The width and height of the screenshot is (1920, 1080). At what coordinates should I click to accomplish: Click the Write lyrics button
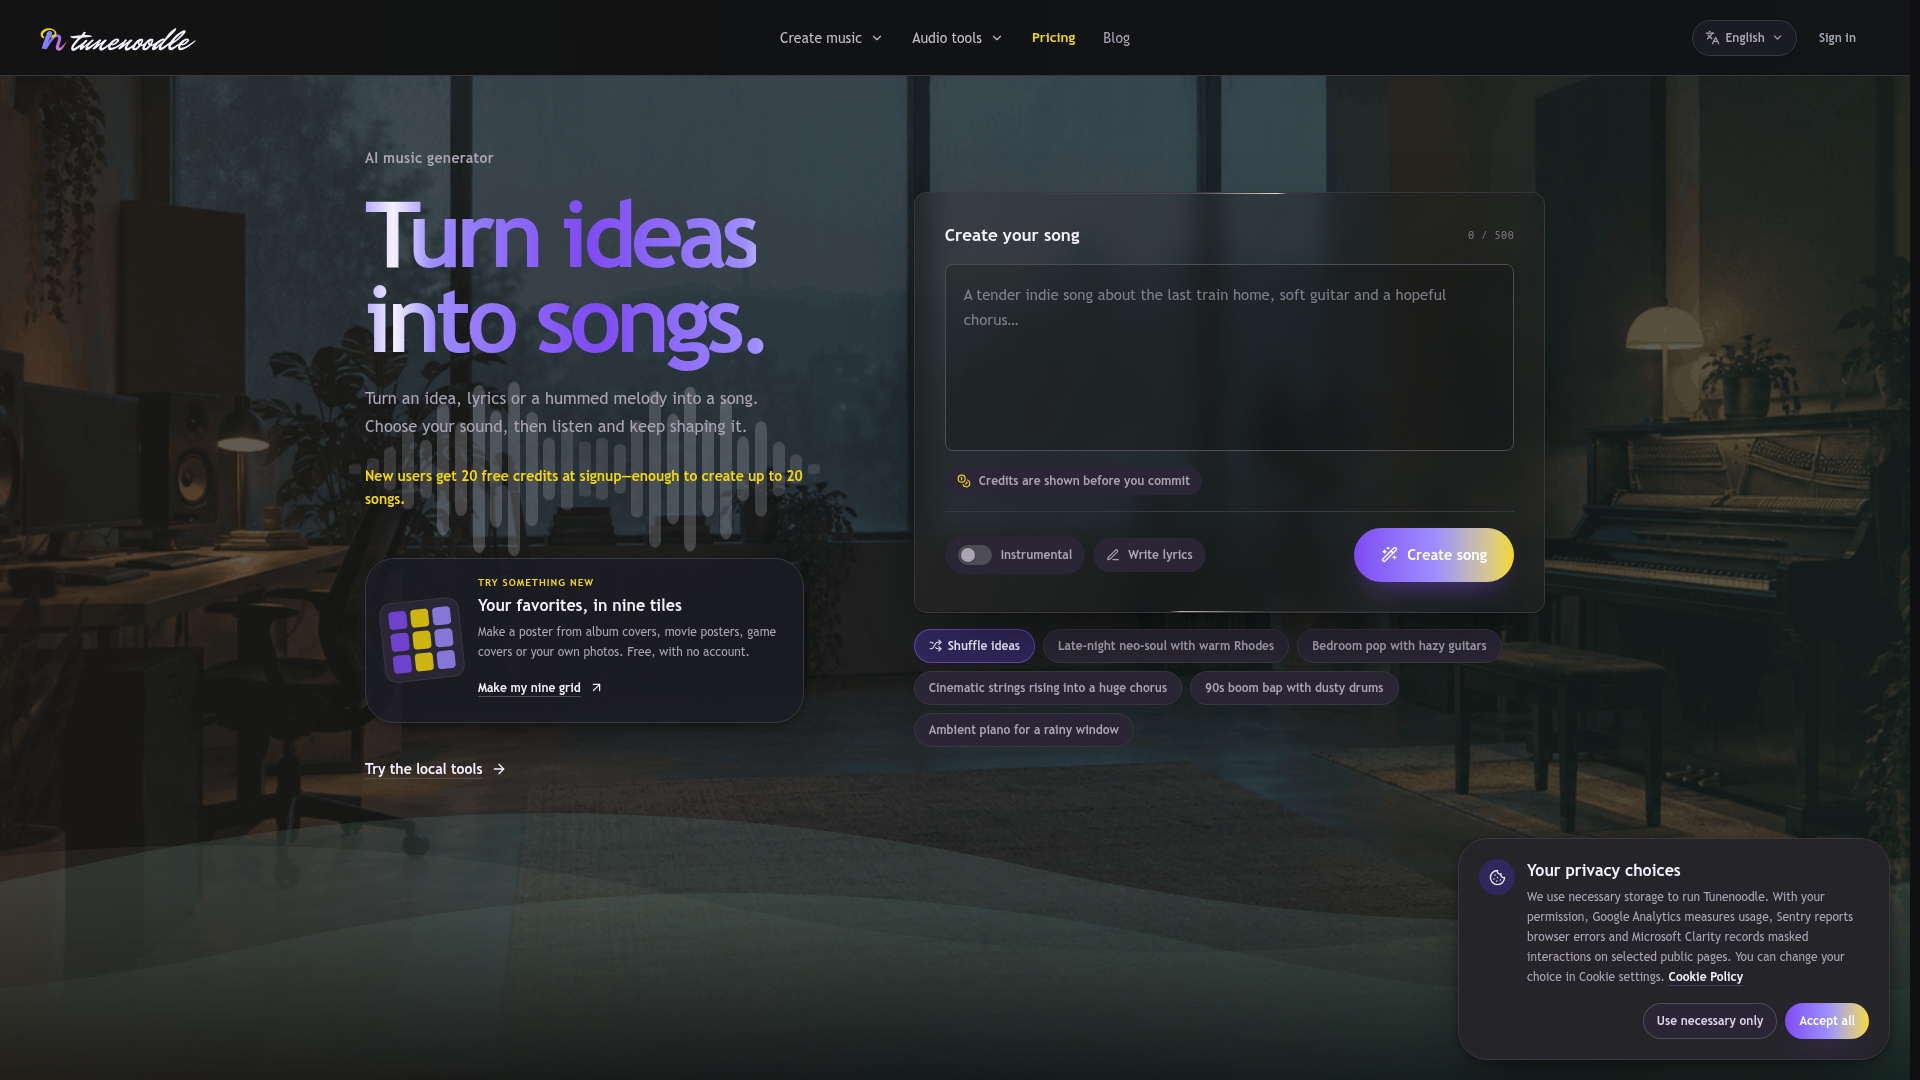1149,555
